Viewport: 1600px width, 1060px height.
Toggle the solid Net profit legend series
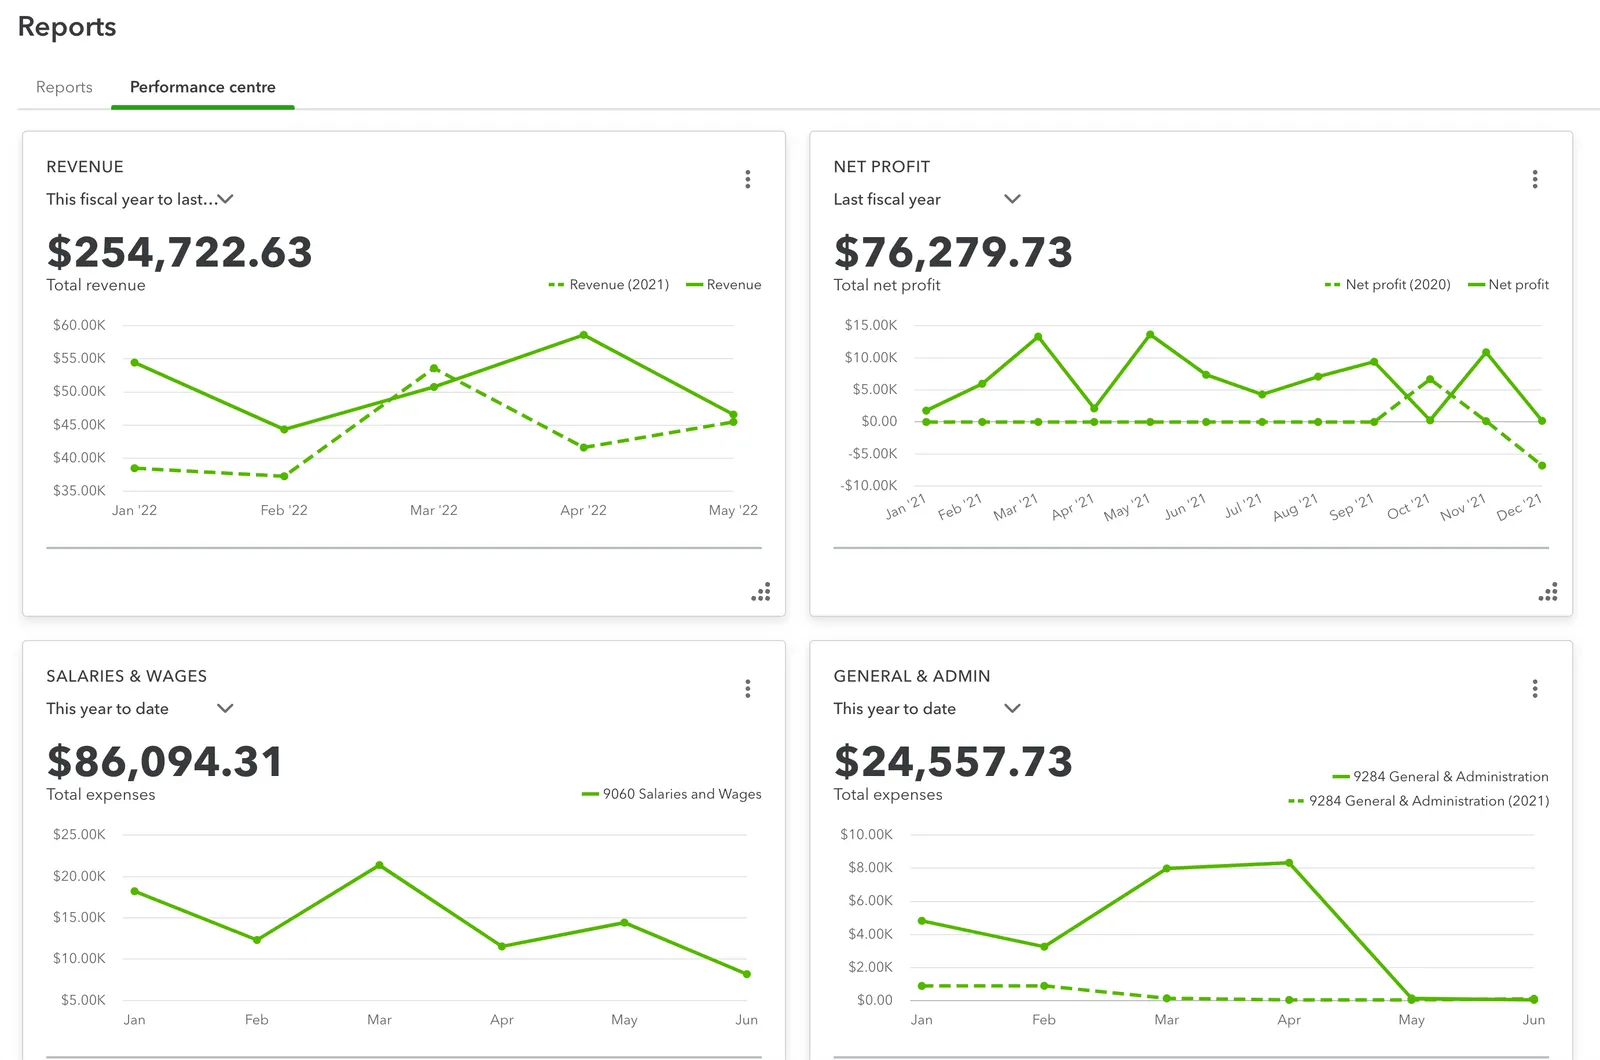[1508, 285]
